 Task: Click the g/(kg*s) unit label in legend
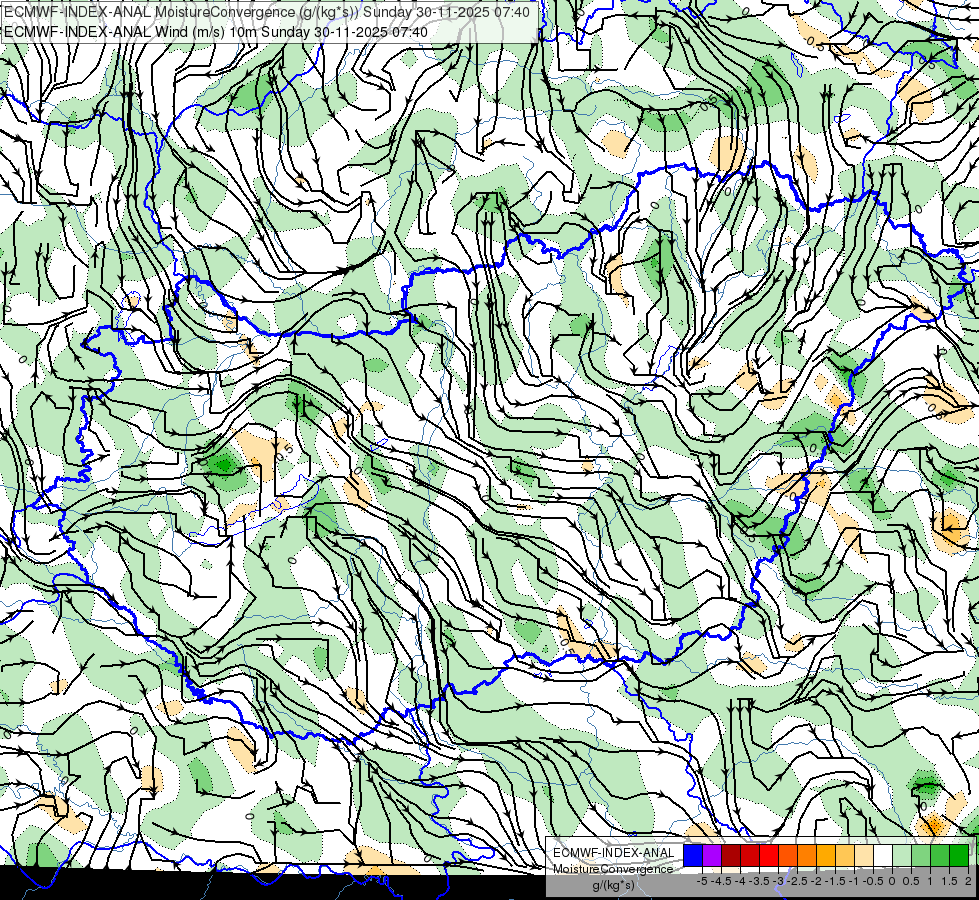coord(614,885)
